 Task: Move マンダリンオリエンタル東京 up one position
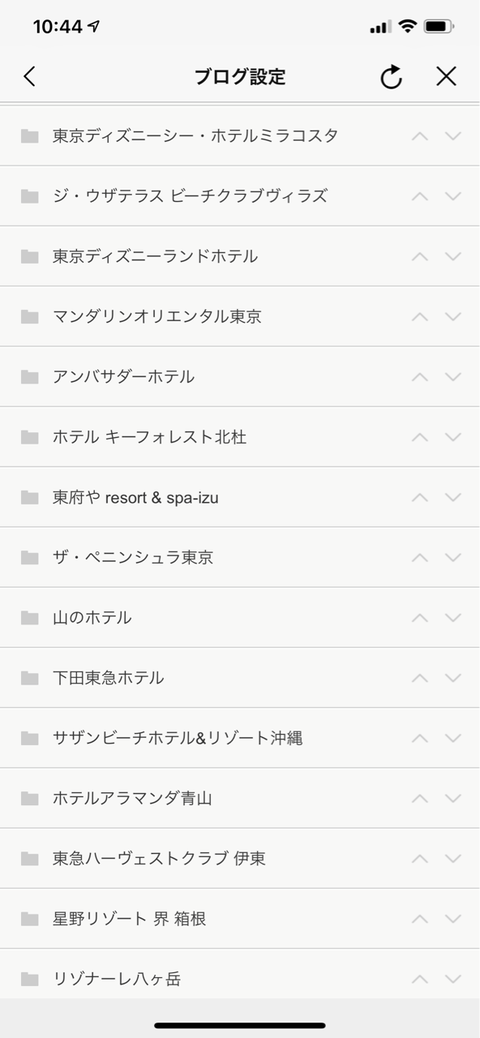pos(420,317)
